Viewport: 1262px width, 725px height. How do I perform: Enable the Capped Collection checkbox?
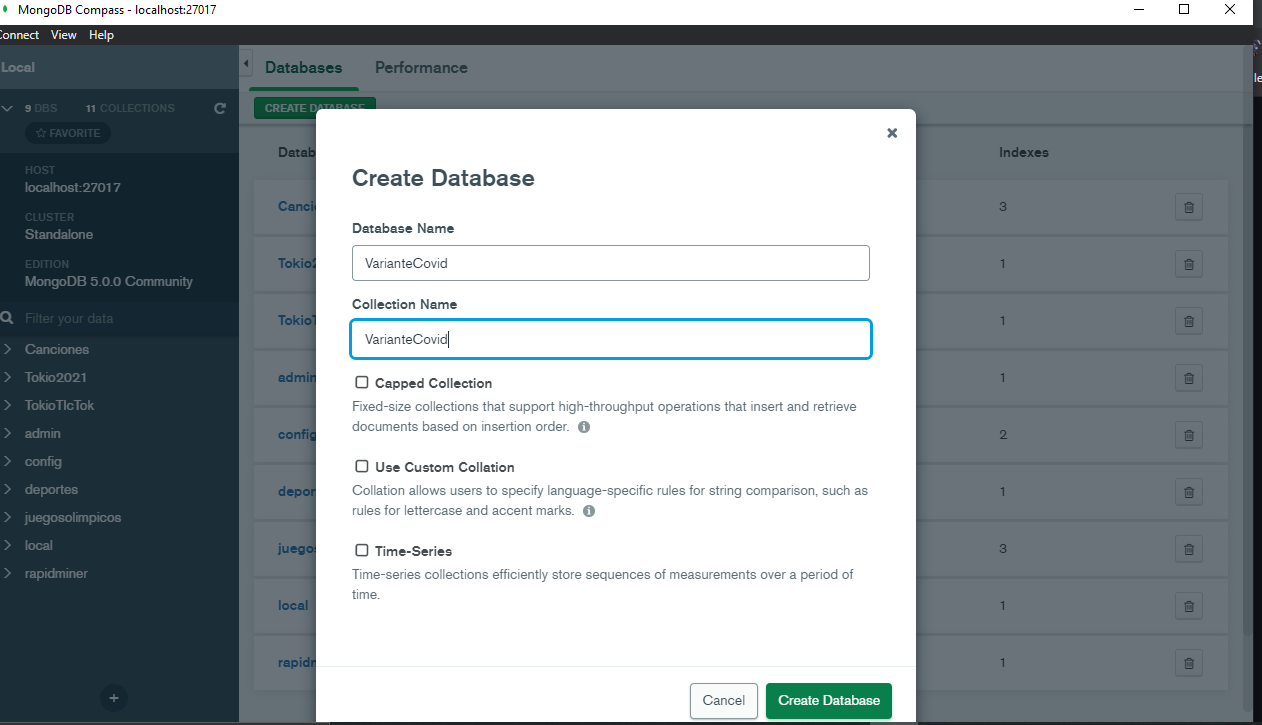362,382
